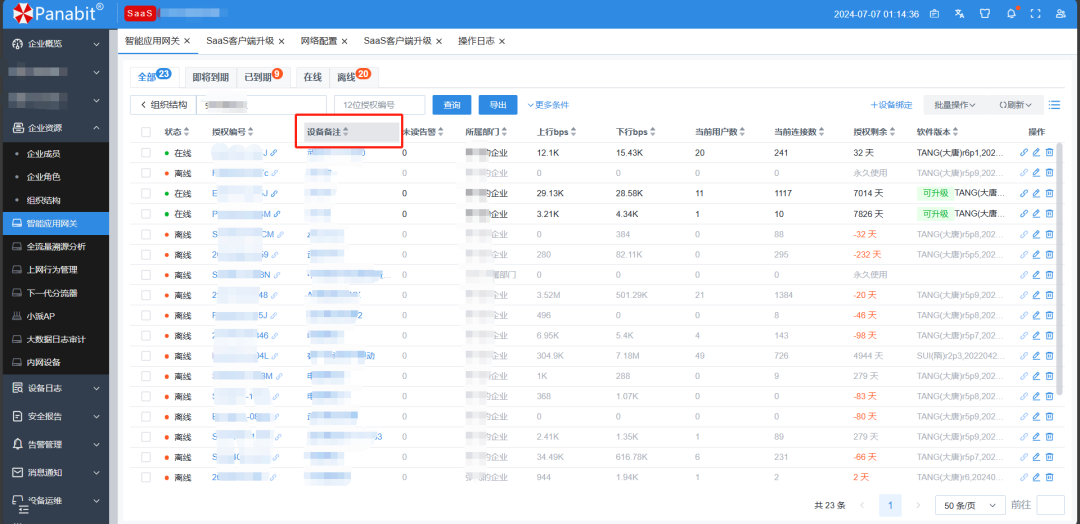Tick checkbox of the 12.1K upstream row
The width and height of the screenshot is (1080, 524).
coord(145,153)
